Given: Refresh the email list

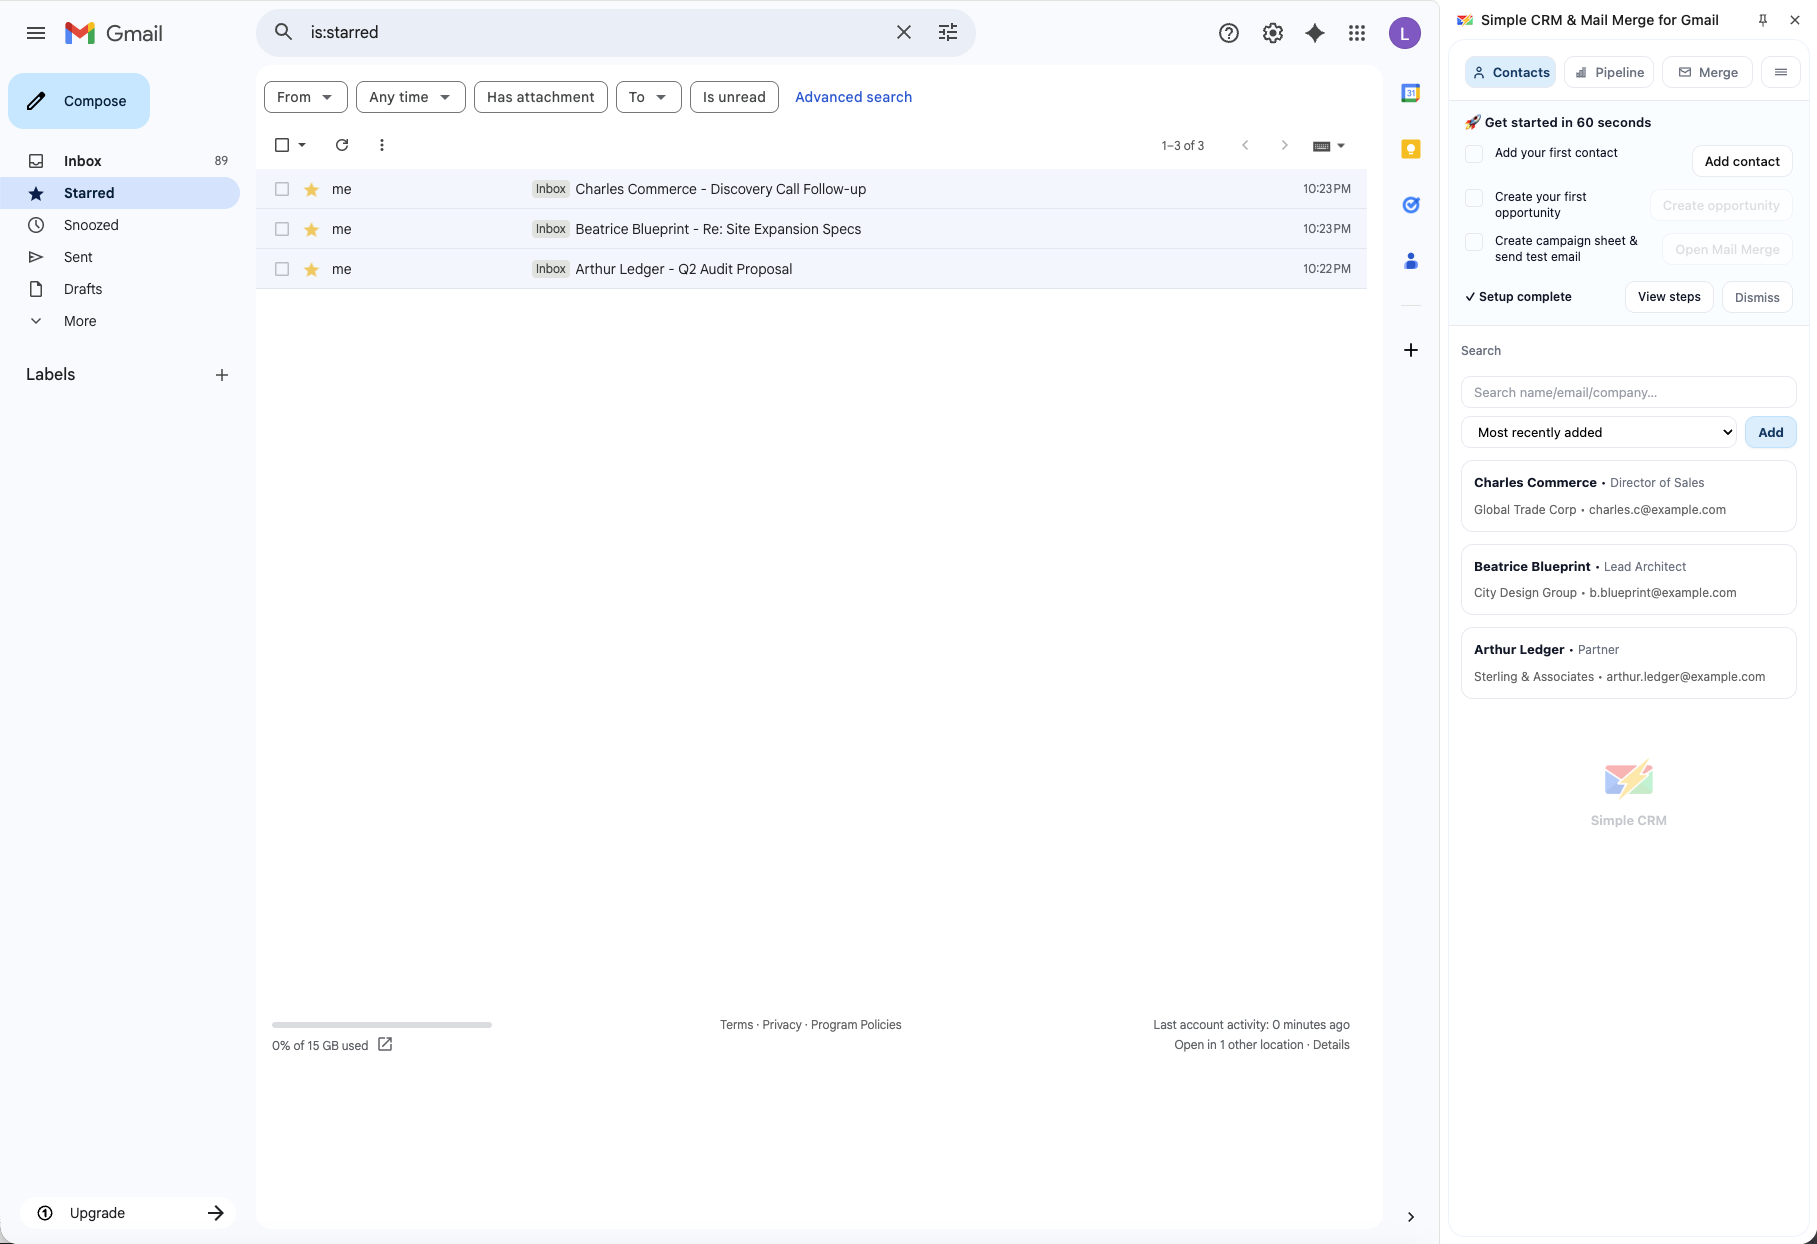Looking at the screenshot, I should [x=342, y=145].
